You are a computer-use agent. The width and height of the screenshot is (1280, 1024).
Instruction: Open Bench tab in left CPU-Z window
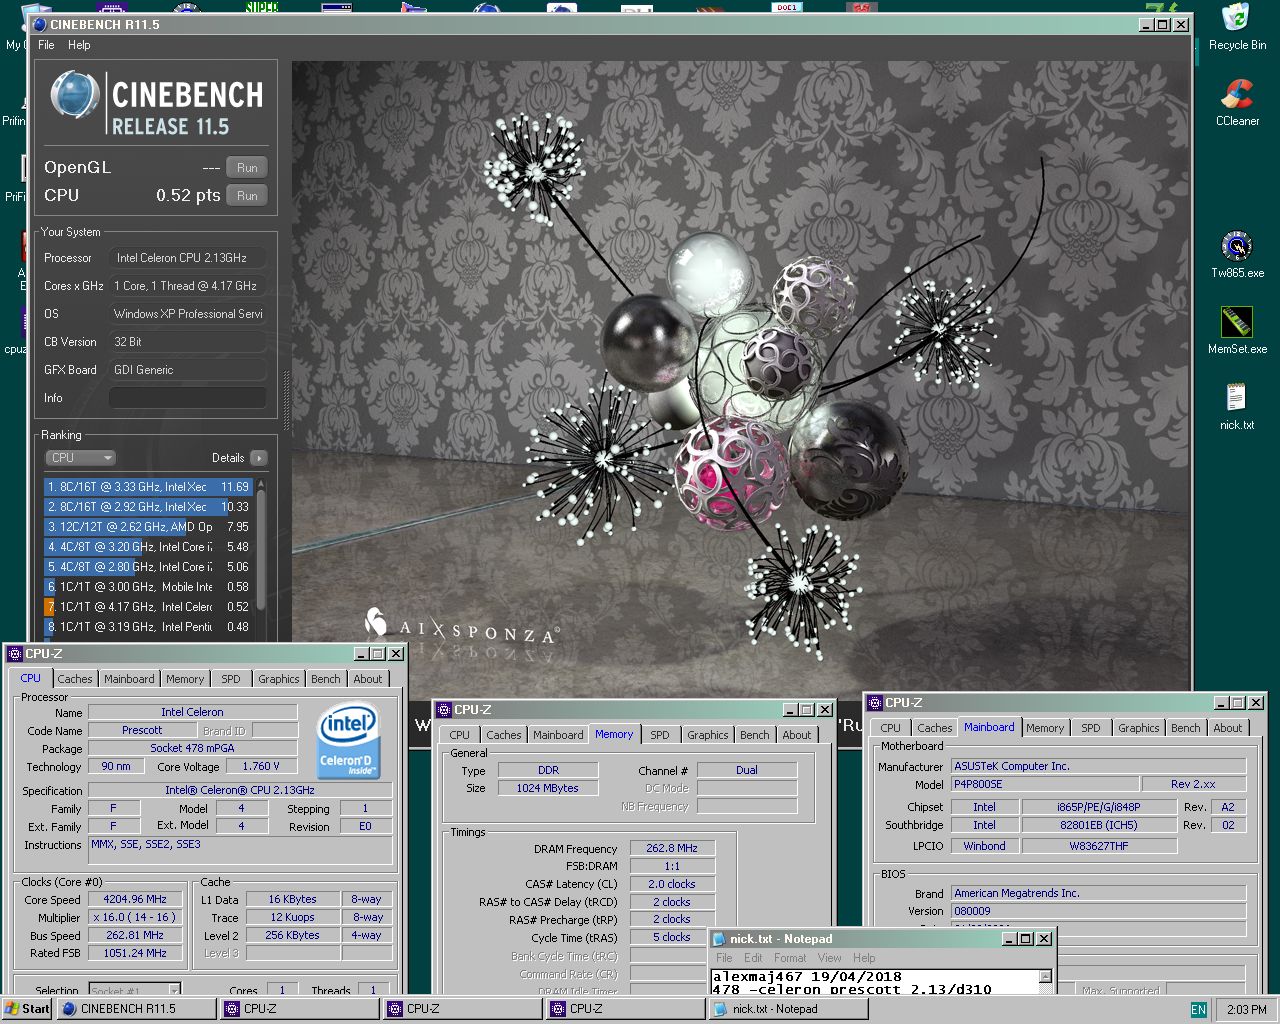(x=326, y=679)
